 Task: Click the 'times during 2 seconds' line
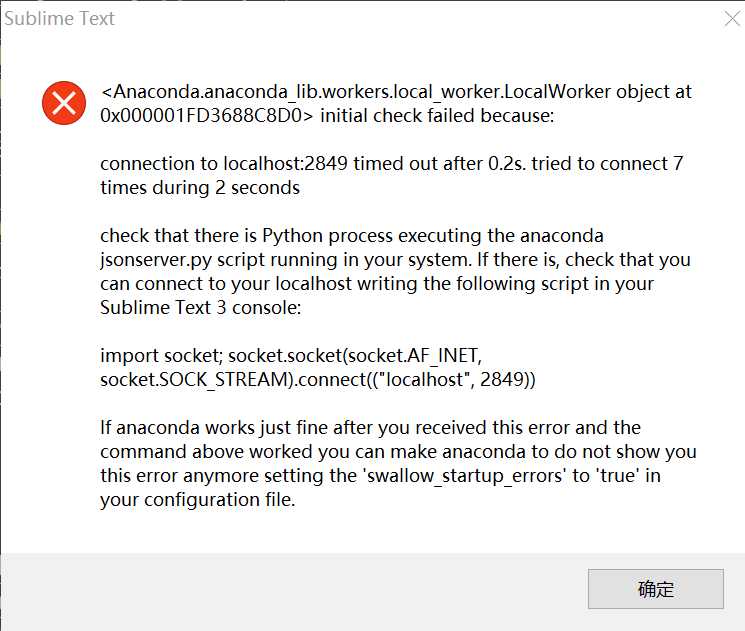(200, 188)
